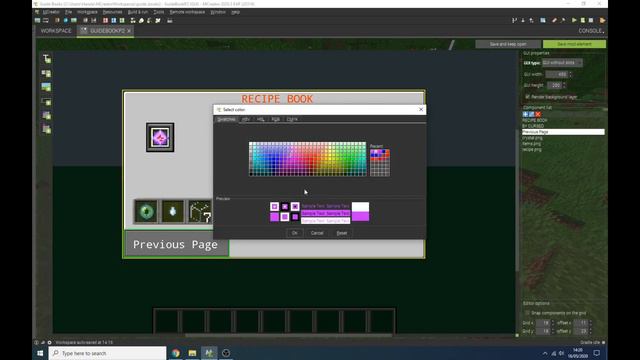
Task: Open the File menu
Action: click(68, 12)
